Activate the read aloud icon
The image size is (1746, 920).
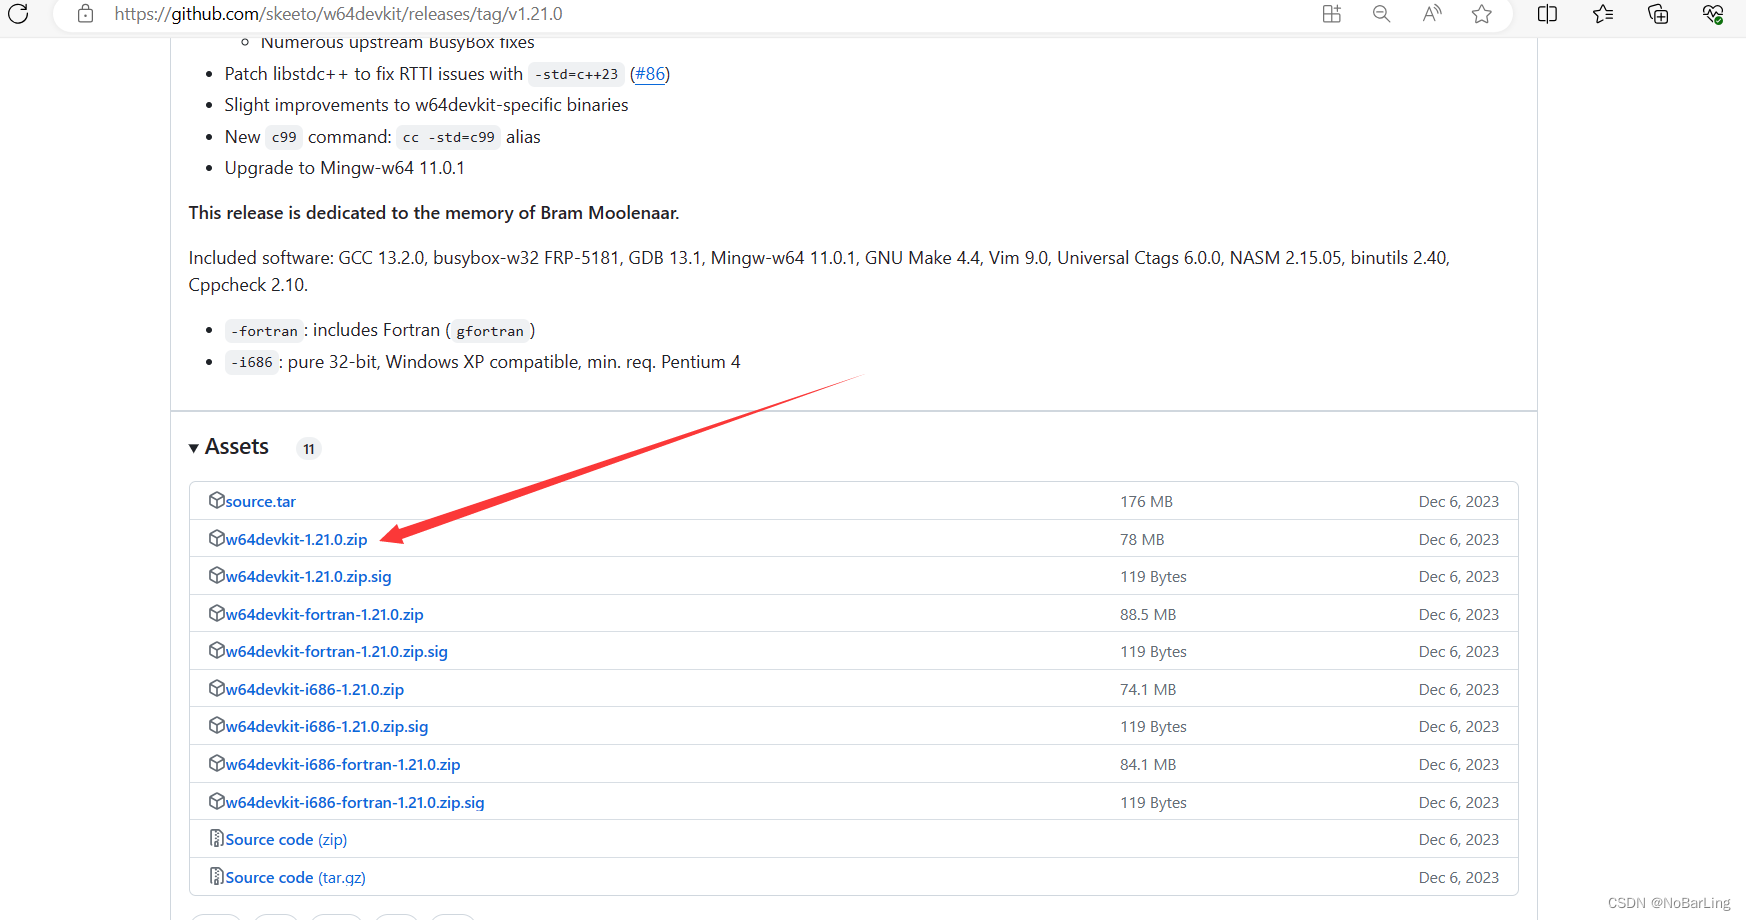point(1432,14)
